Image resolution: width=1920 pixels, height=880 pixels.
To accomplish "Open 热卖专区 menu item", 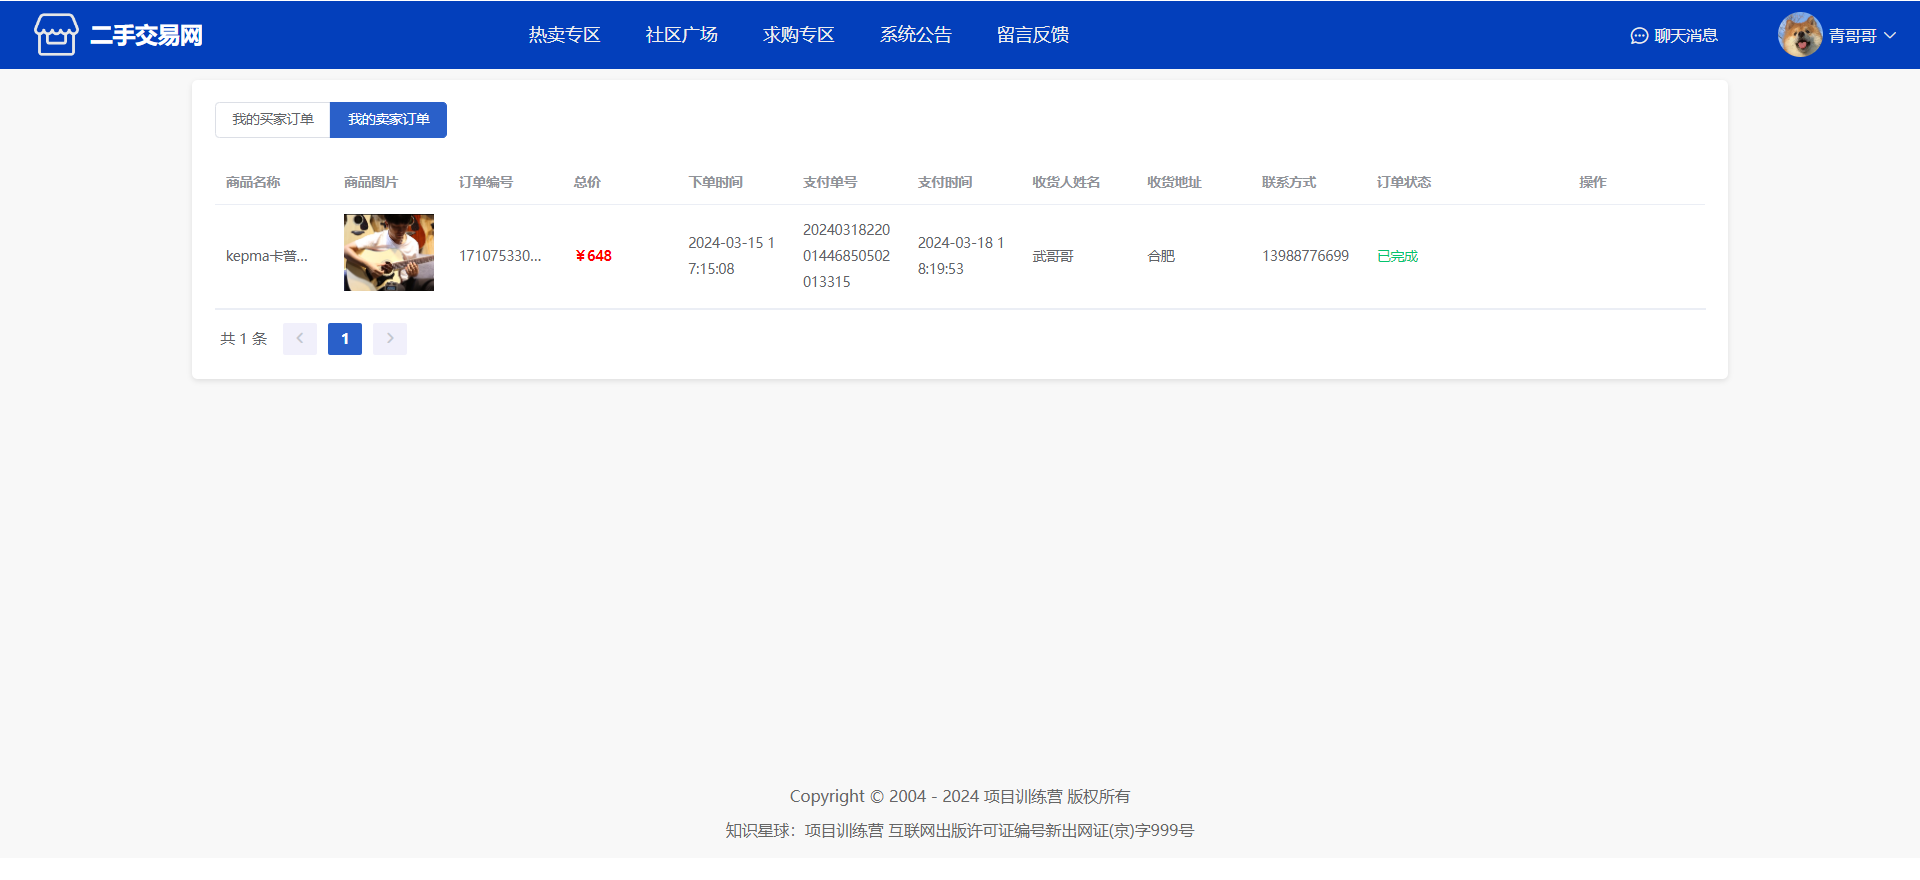I will coord(564,35).
